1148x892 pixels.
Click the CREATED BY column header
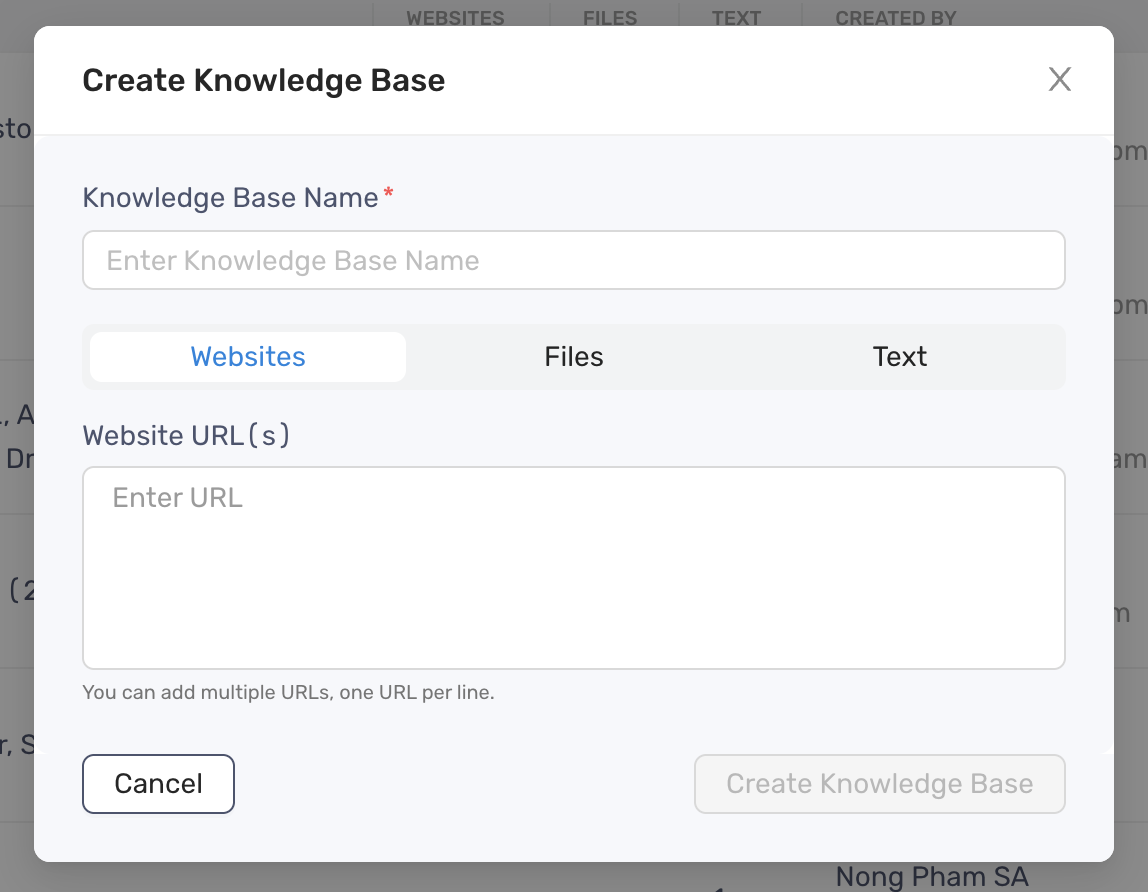[894, 17]
